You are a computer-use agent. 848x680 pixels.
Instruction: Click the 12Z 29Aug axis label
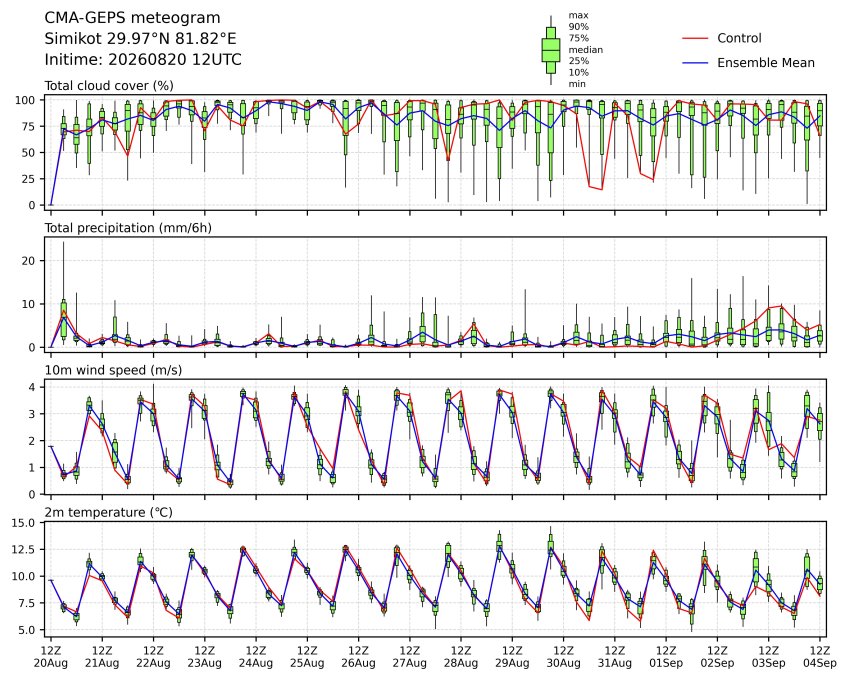(x=512, y=657)
